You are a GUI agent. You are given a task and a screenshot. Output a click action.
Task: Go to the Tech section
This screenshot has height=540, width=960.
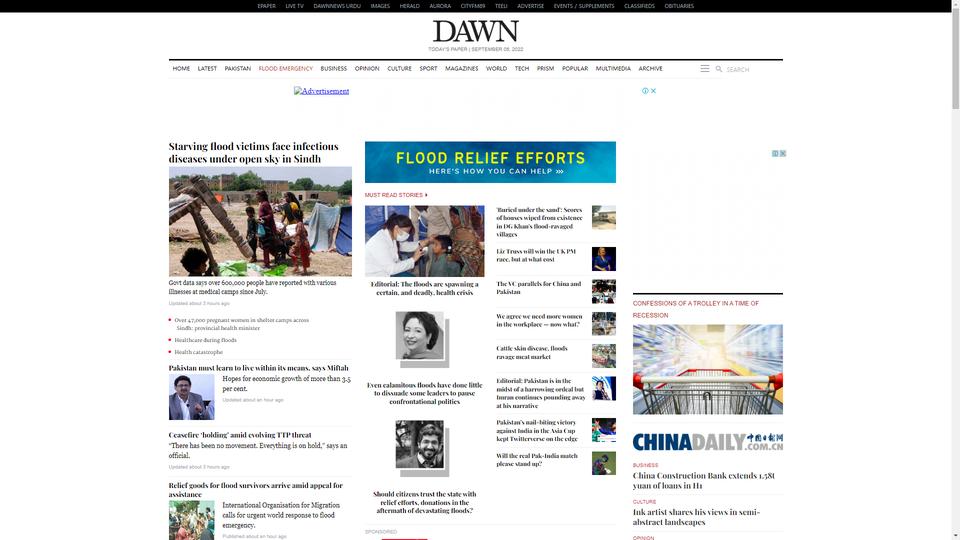click(522, 69)
